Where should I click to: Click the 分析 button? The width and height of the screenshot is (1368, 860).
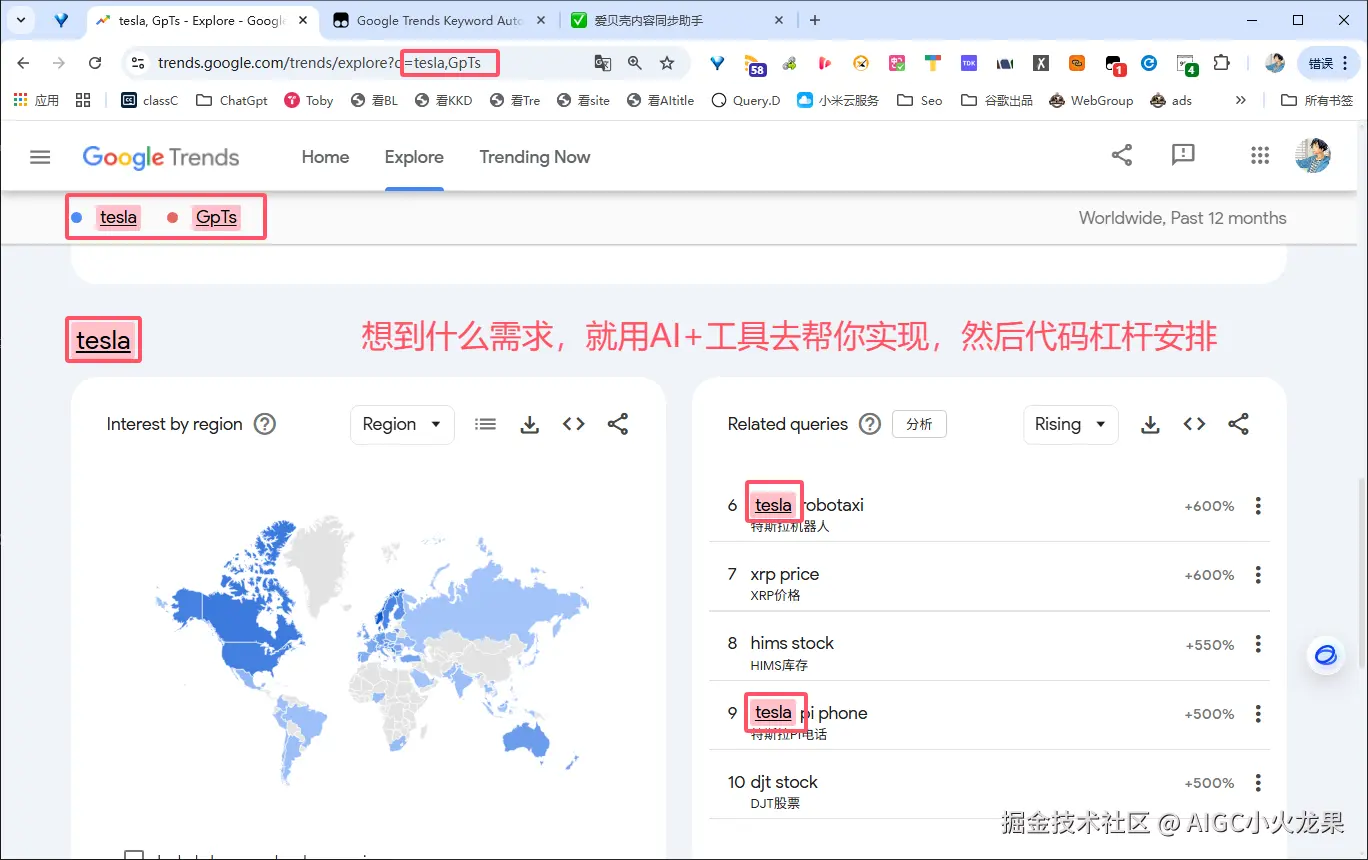(x=919, y=424)
